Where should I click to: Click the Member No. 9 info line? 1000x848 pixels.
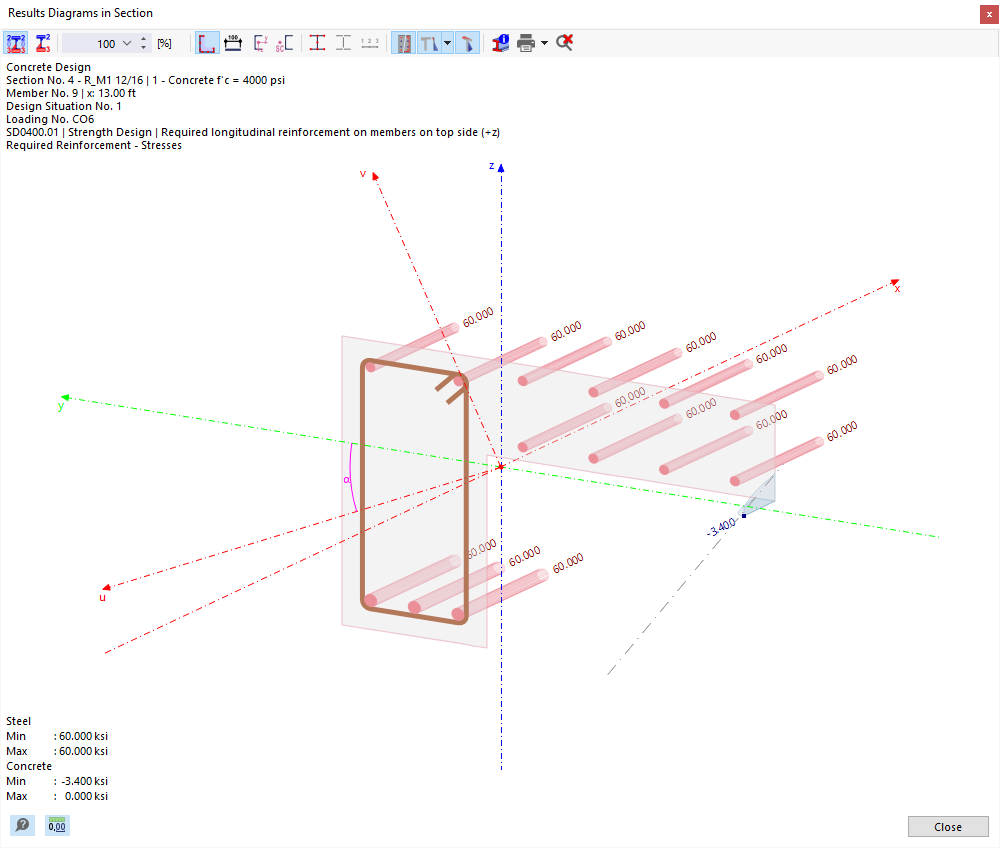pos(71,93)
